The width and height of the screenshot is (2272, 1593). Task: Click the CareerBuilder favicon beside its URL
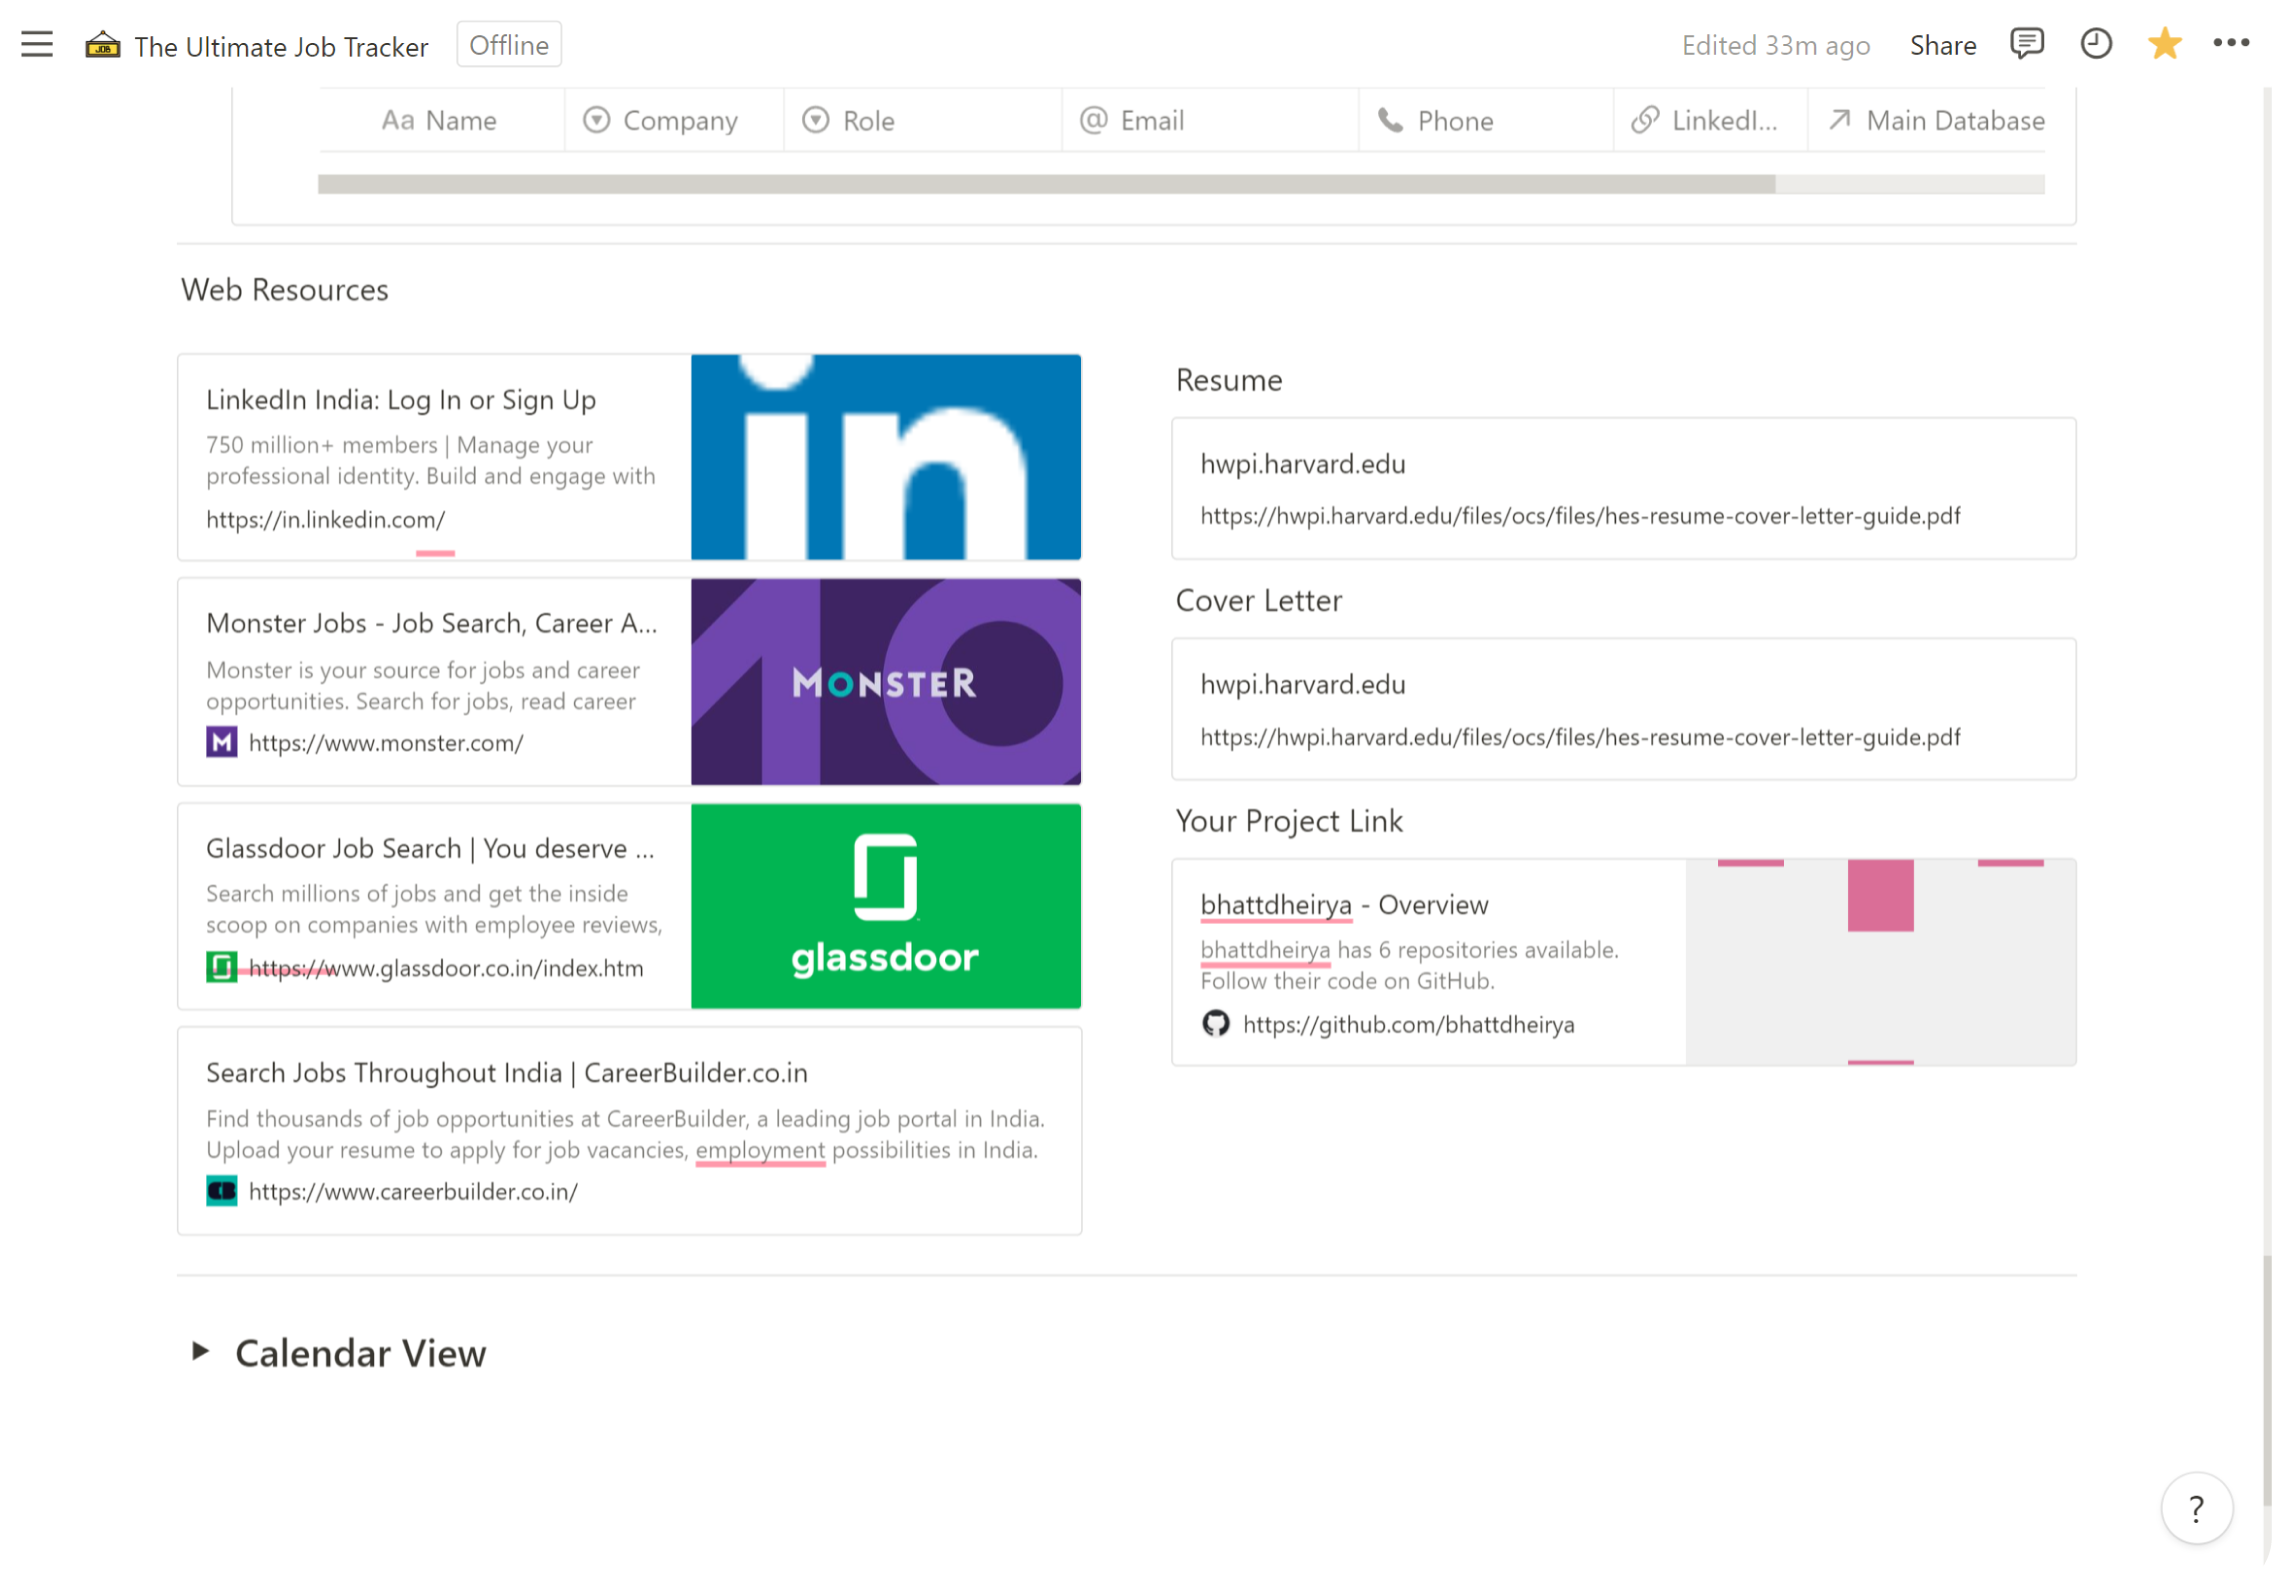click(222, 1192)
